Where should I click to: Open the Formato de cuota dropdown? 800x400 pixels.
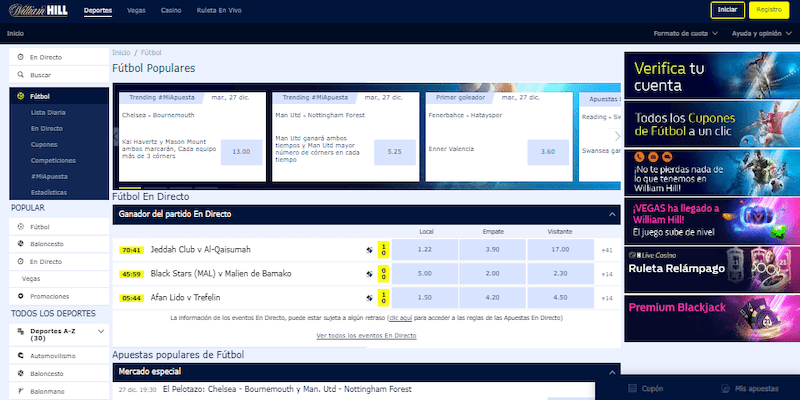click(686, 34)
